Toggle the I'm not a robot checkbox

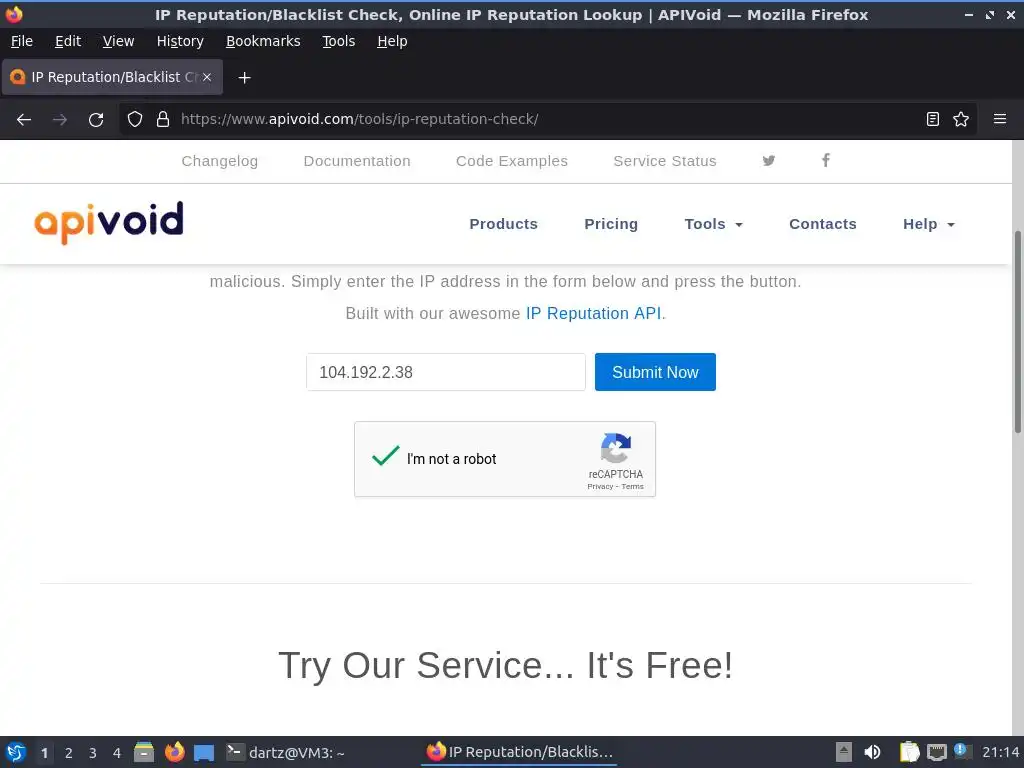pos(386,456)
